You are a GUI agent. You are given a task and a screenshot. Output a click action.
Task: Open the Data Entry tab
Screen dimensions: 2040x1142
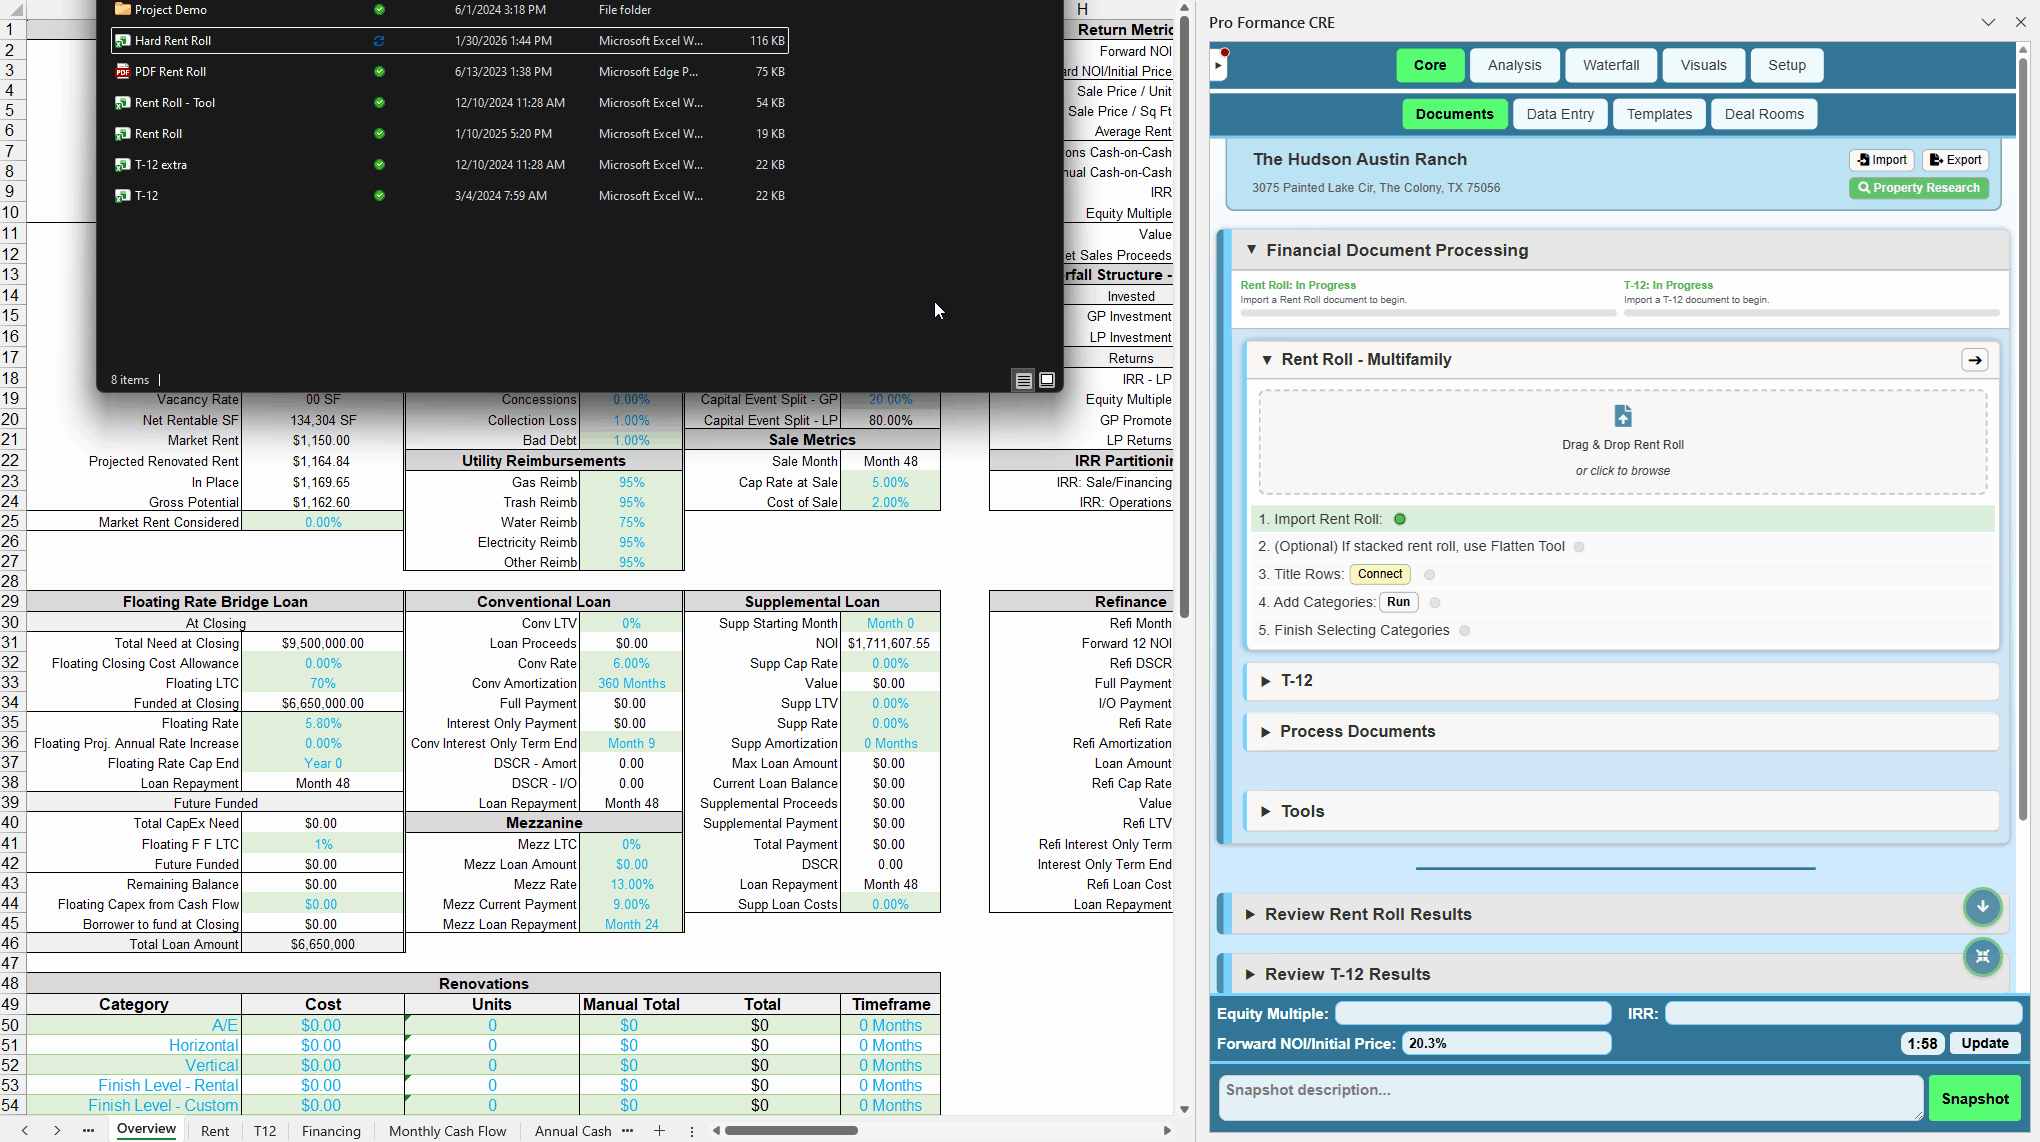pyautogui.click(x=1559, y=114)
